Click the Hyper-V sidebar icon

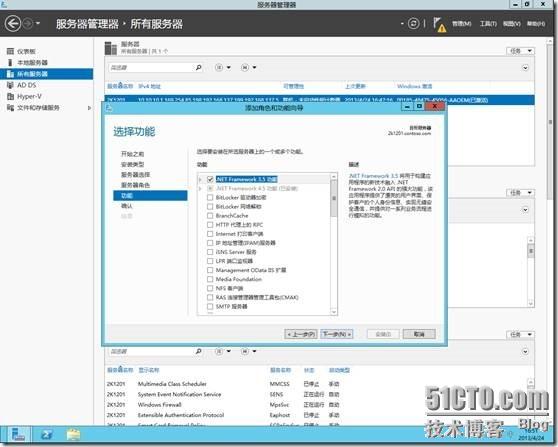click(10, 96)
